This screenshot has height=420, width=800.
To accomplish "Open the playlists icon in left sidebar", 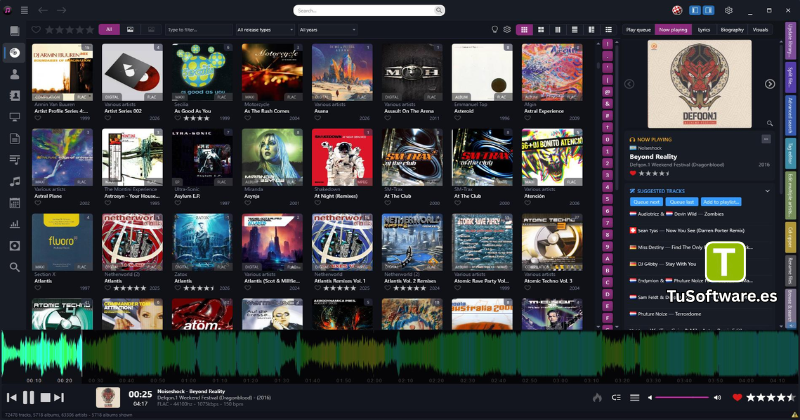I will coord(14,160).
